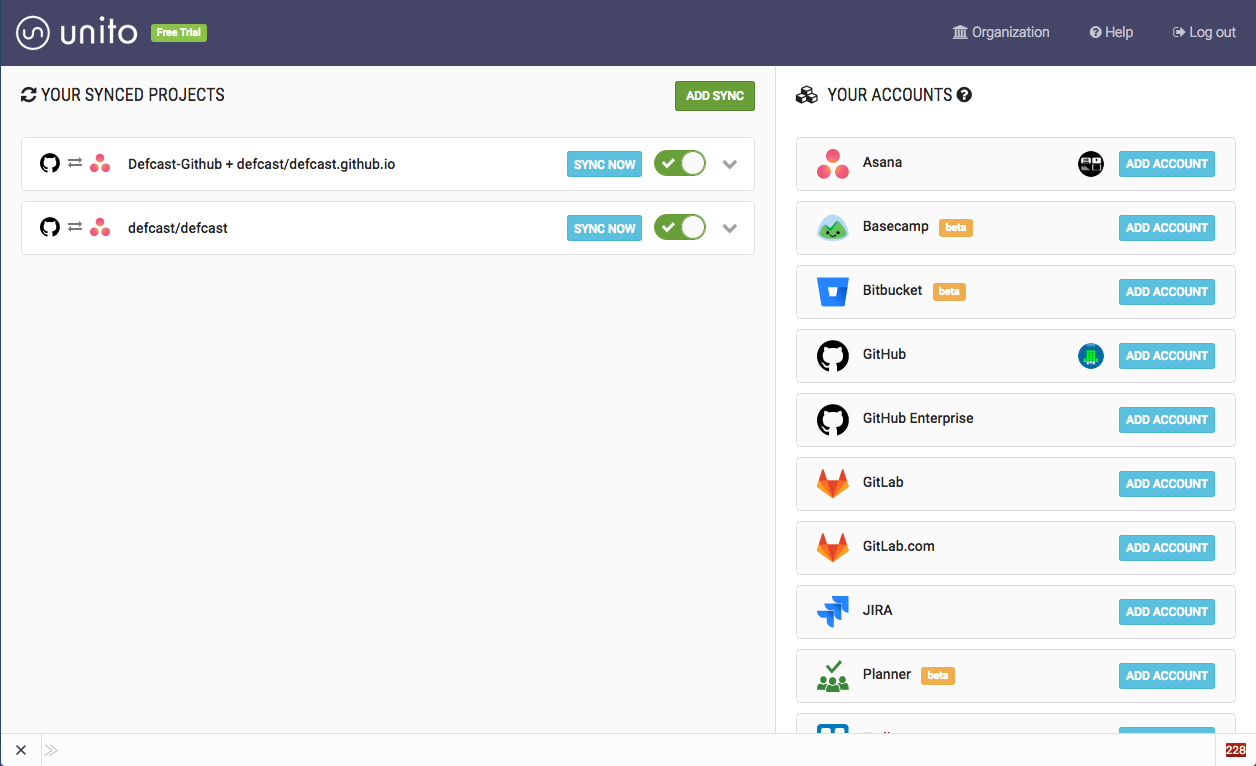Image resolution: width=1256 pixels, height=766 pixels.
Task: Click the GitHub logo in accounts
Action: [x=833, y=356]
